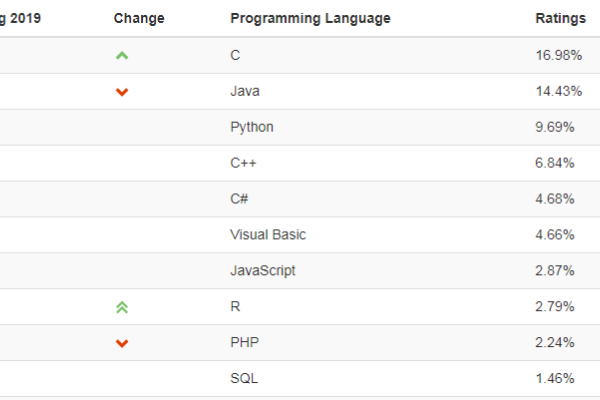Click the Change column header
Image resolution: width=600 pixels, height=400 pixels.
tap(139, 19)
